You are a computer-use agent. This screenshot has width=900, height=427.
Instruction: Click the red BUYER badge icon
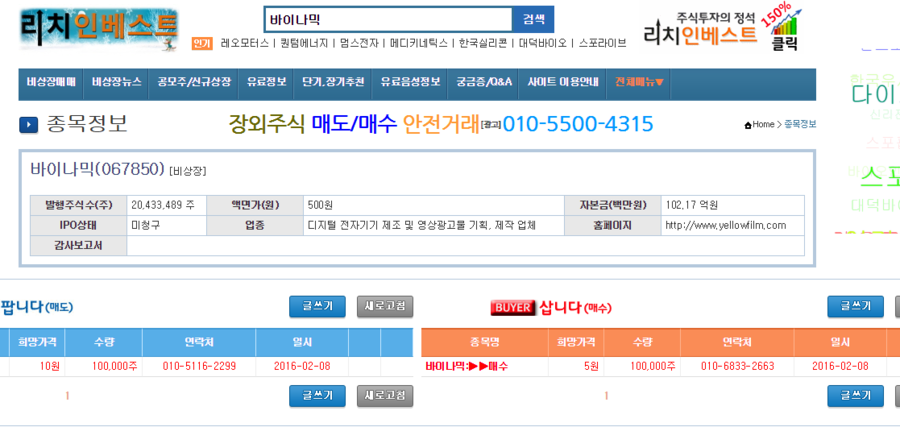click(x=513, y=308)
